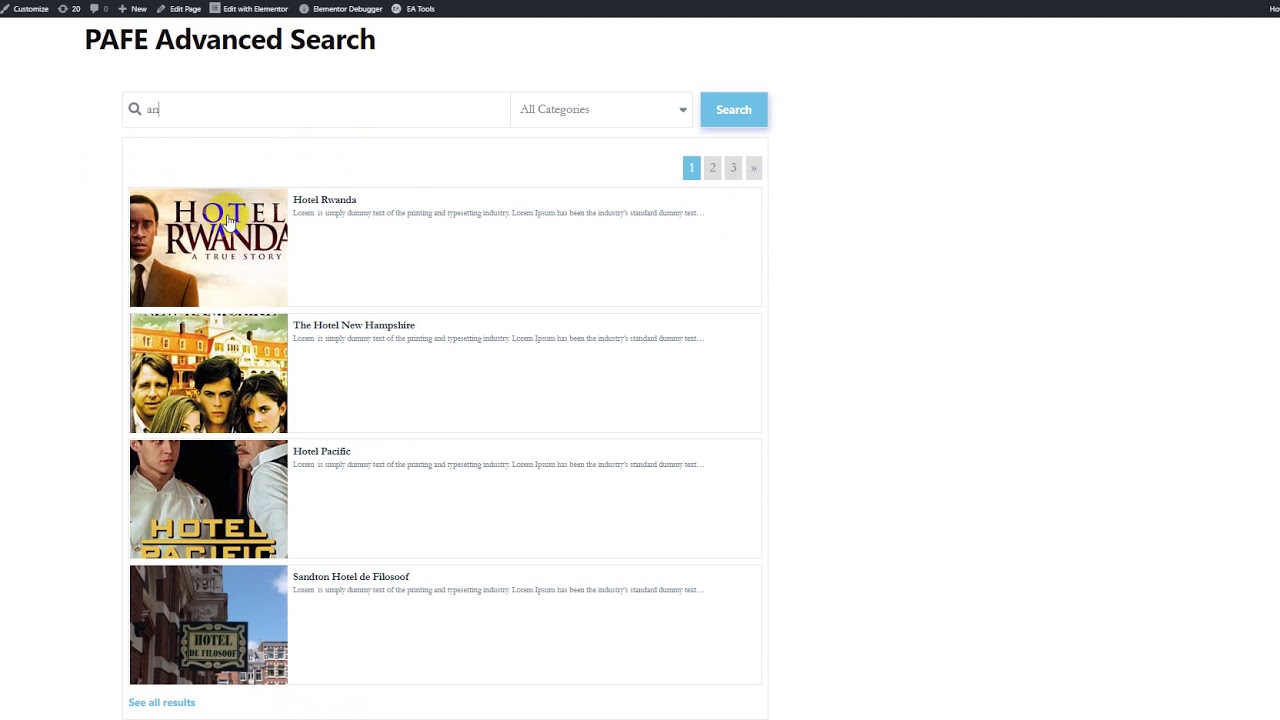
Task: Click See all results link
Action: coord(162,702)
